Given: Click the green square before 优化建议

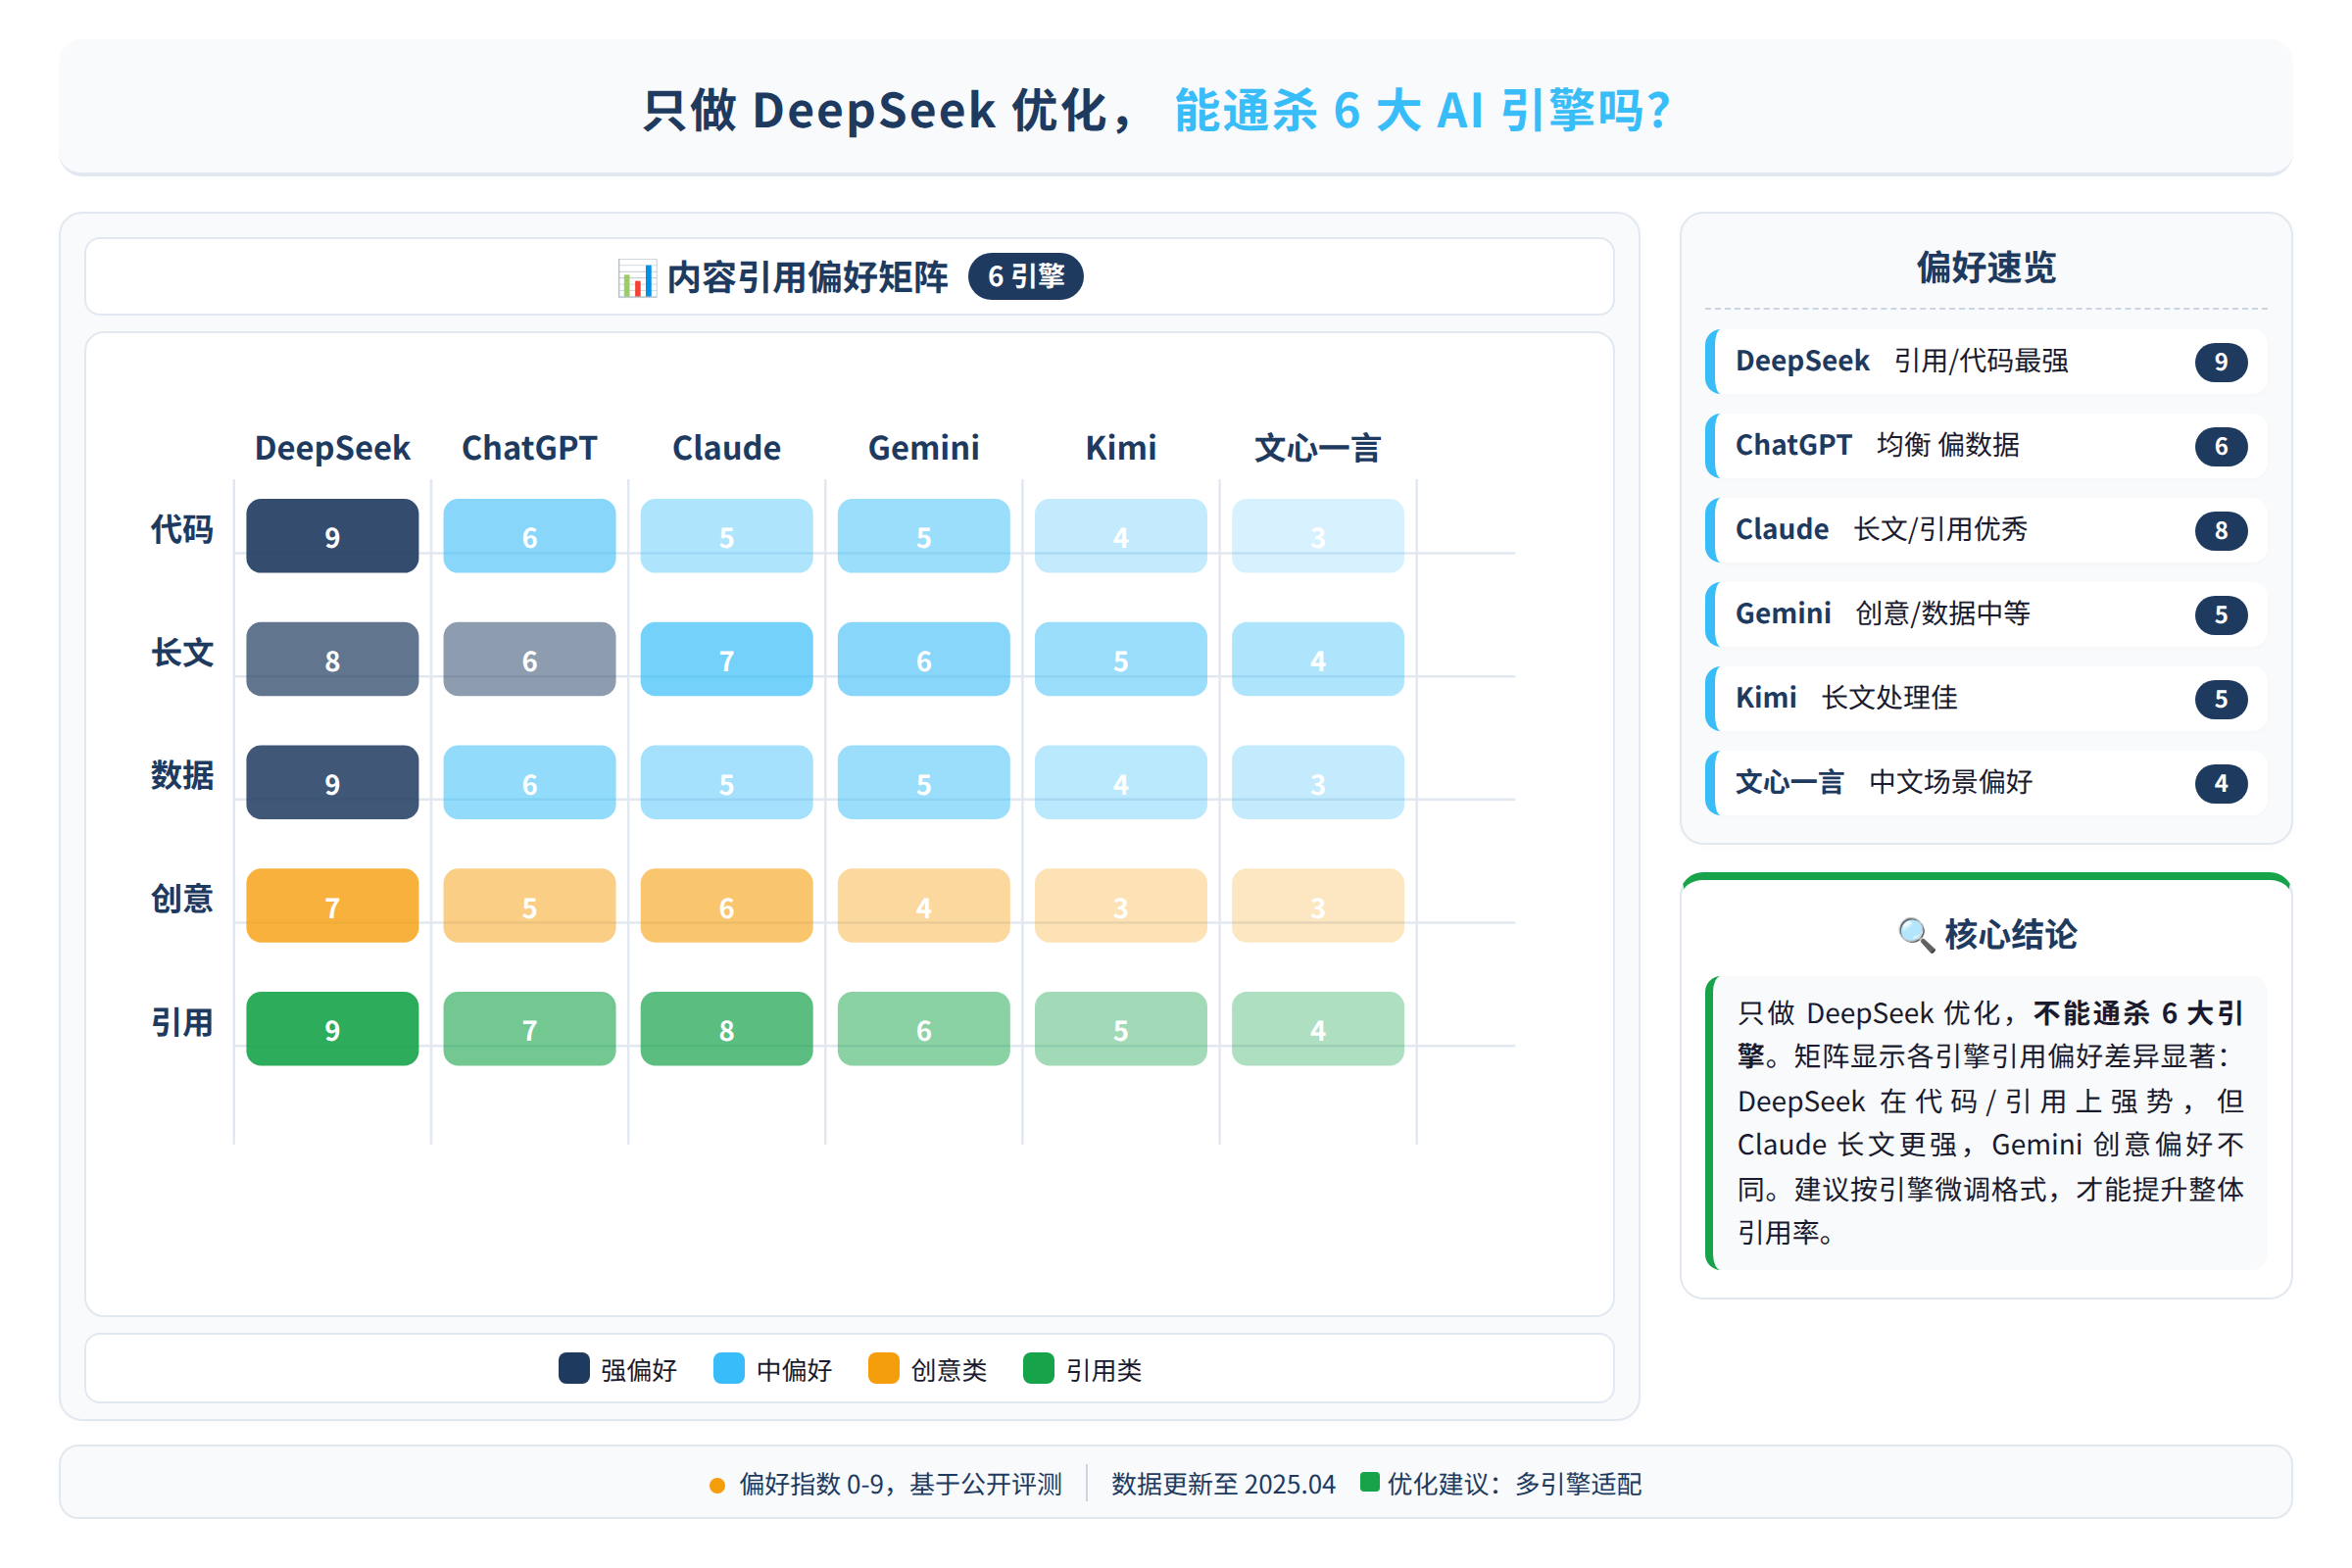Looking at the screenshot, I should pyautogui.click(x=1369, y=1481).
